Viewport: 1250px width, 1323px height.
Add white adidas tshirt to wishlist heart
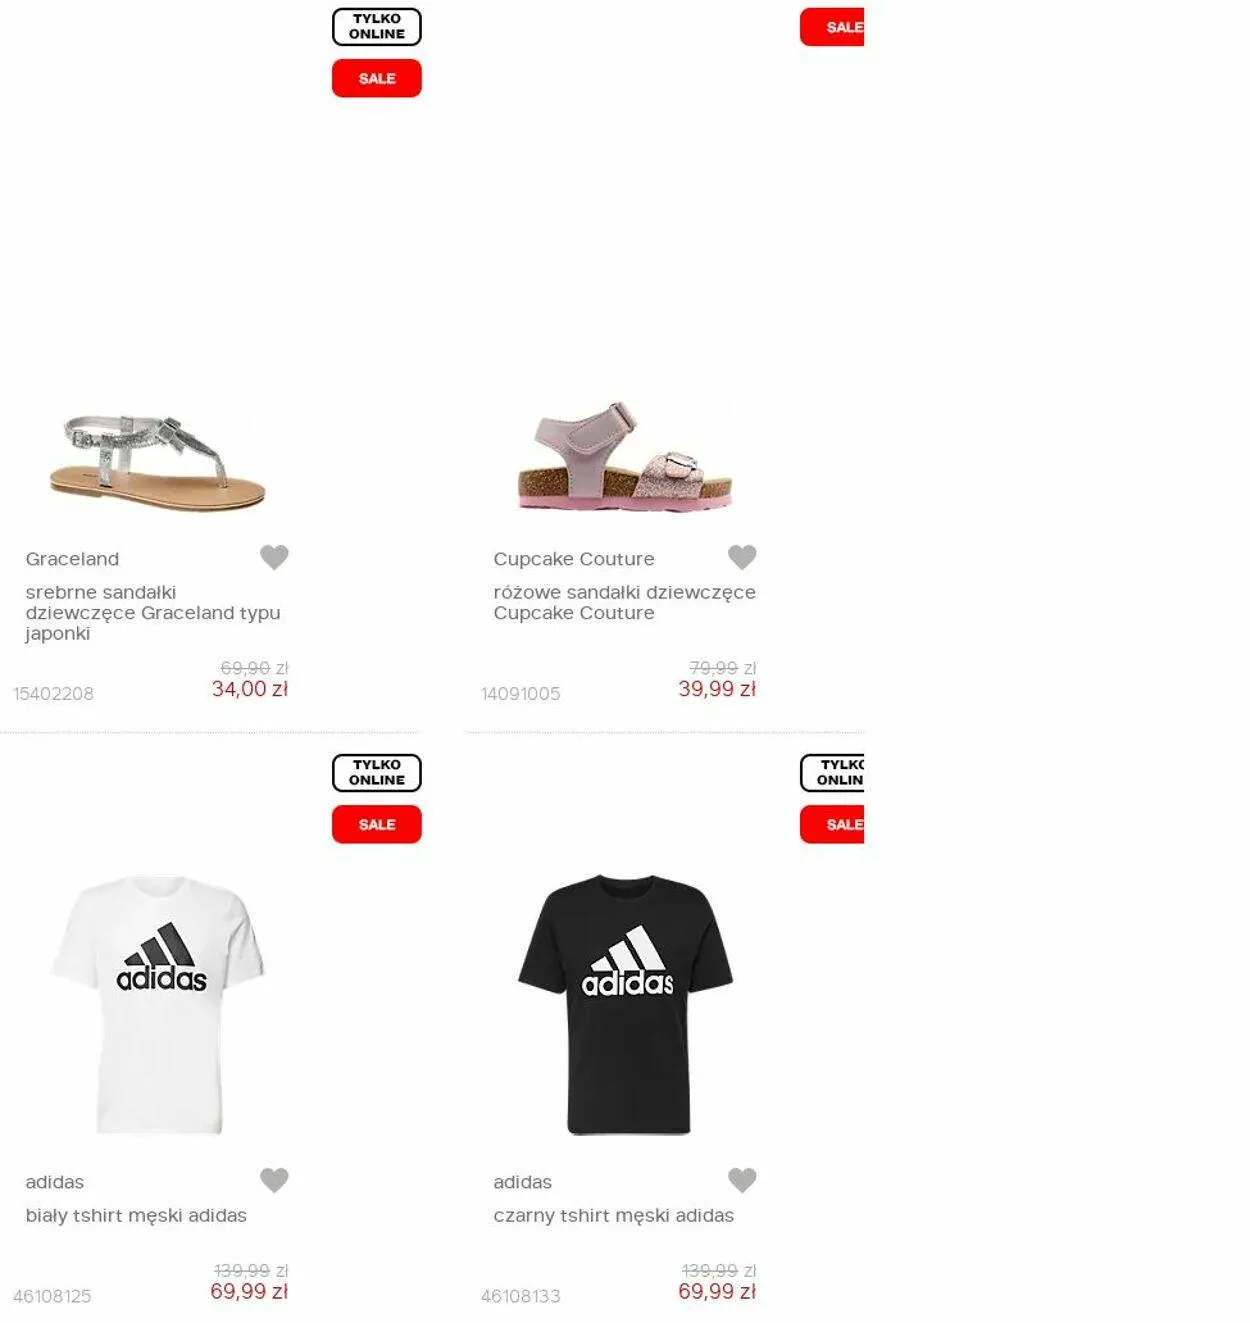274,1180
